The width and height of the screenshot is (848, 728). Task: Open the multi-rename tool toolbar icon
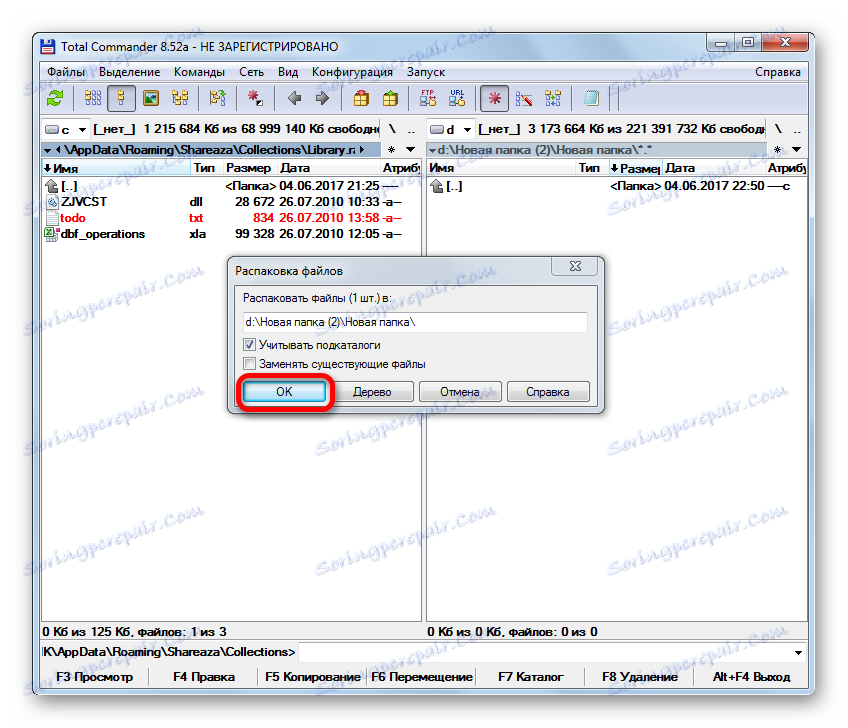tap(524, 98)
